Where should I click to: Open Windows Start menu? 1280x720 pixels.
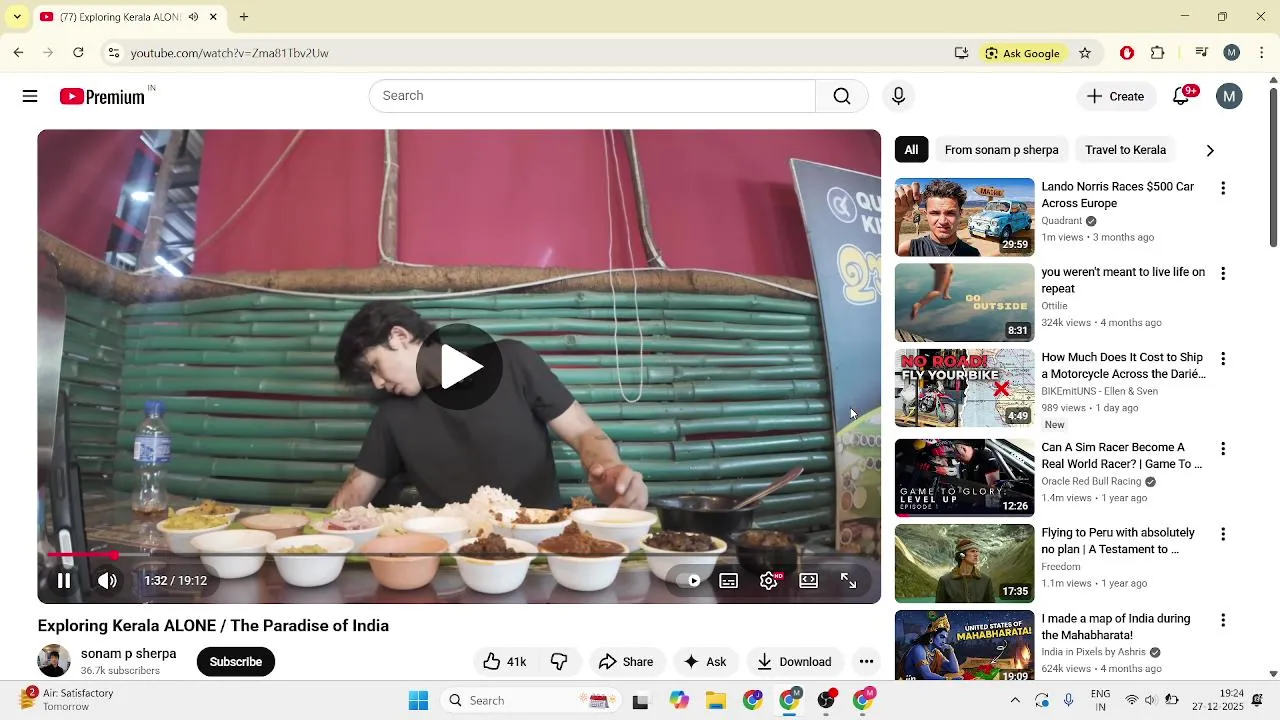tap(418, 700)
